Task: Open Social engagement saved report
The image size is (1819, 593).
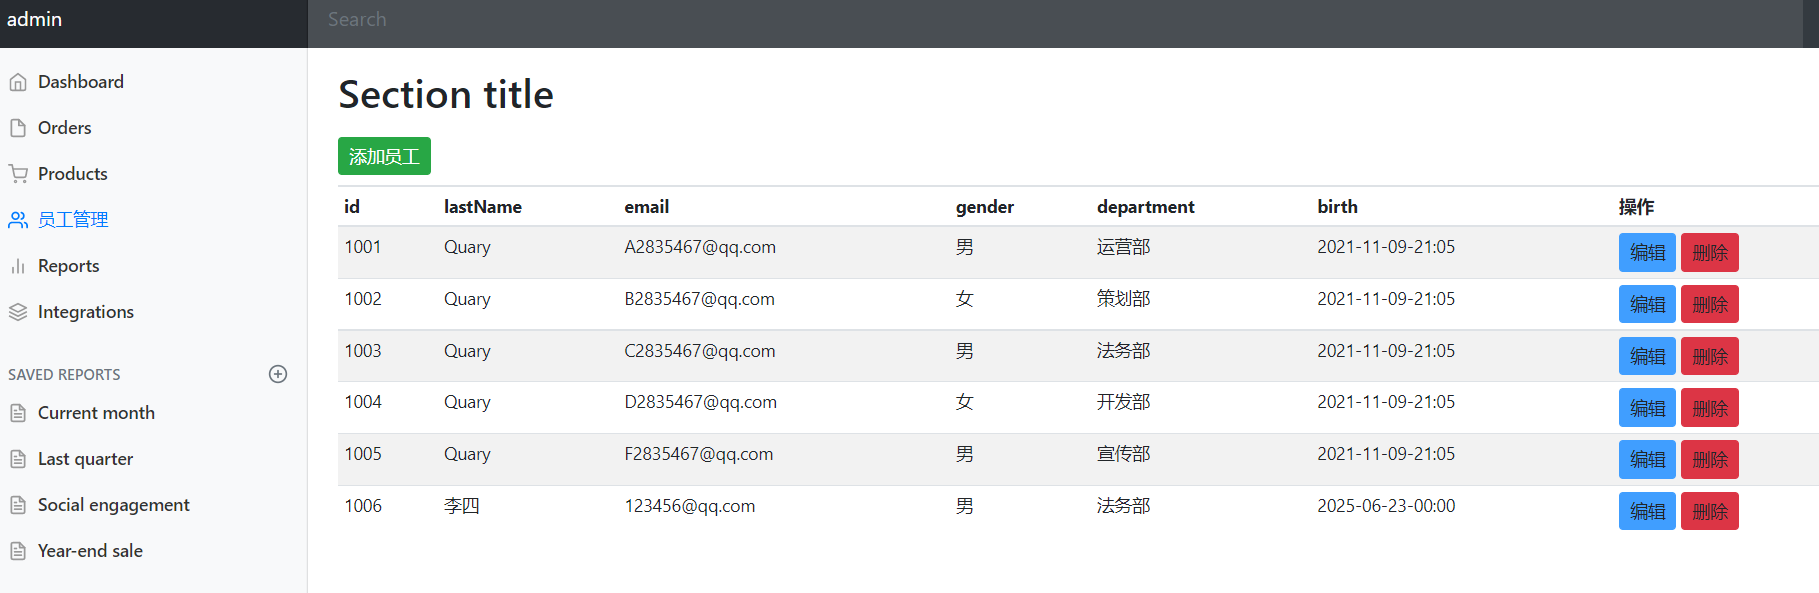Action: coord(113,505)
